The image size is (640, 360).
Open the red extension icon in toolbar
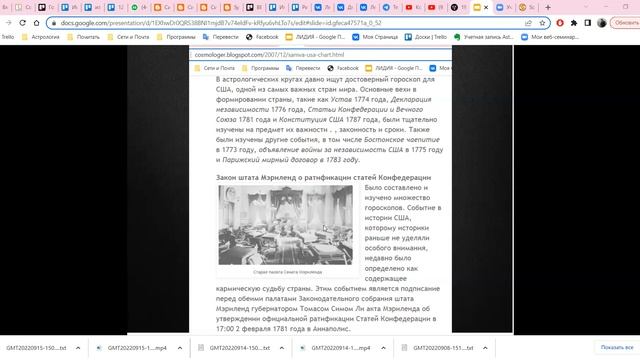[560, 23]
